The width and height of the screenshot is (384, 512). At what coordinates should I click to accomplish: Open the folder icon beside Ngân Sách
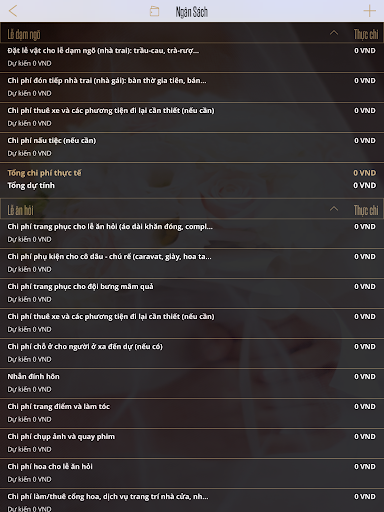pyautogui.click(x=154, y=11)
